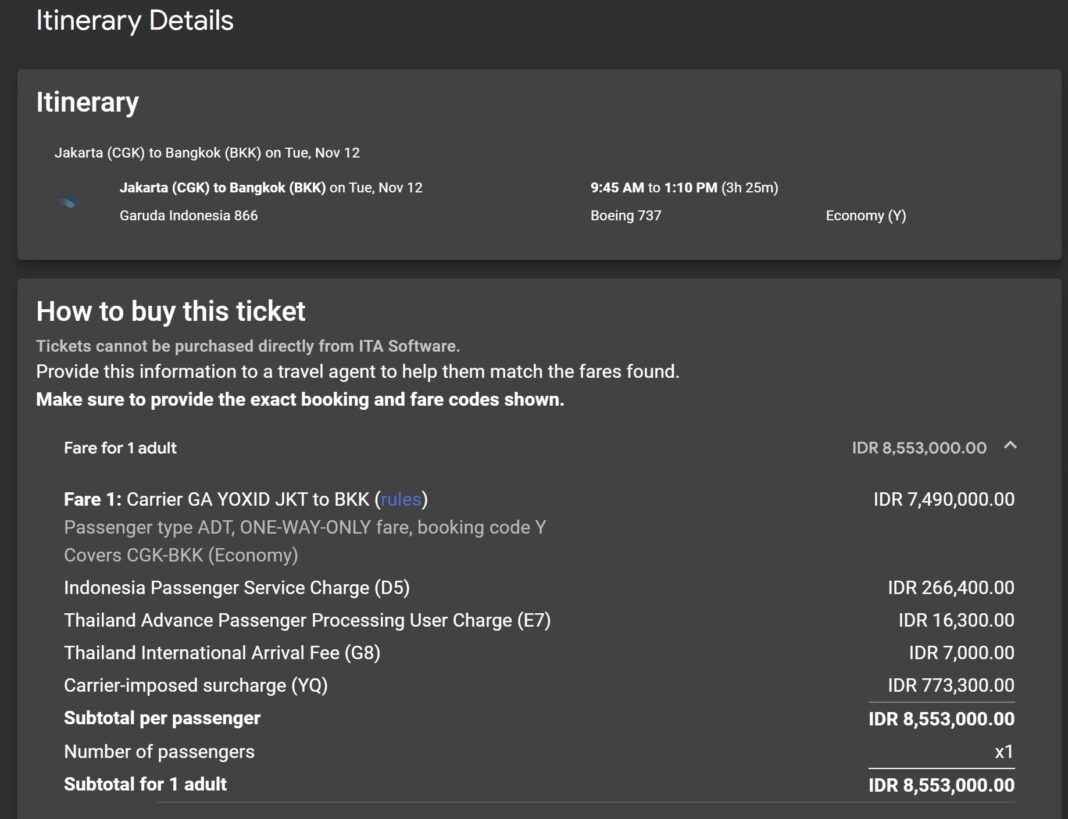The width and height of the screenshot is (1068, 819).
Task: Click the Carrier-imposed surcharge (YQ) line
Action: pos(196,685)
